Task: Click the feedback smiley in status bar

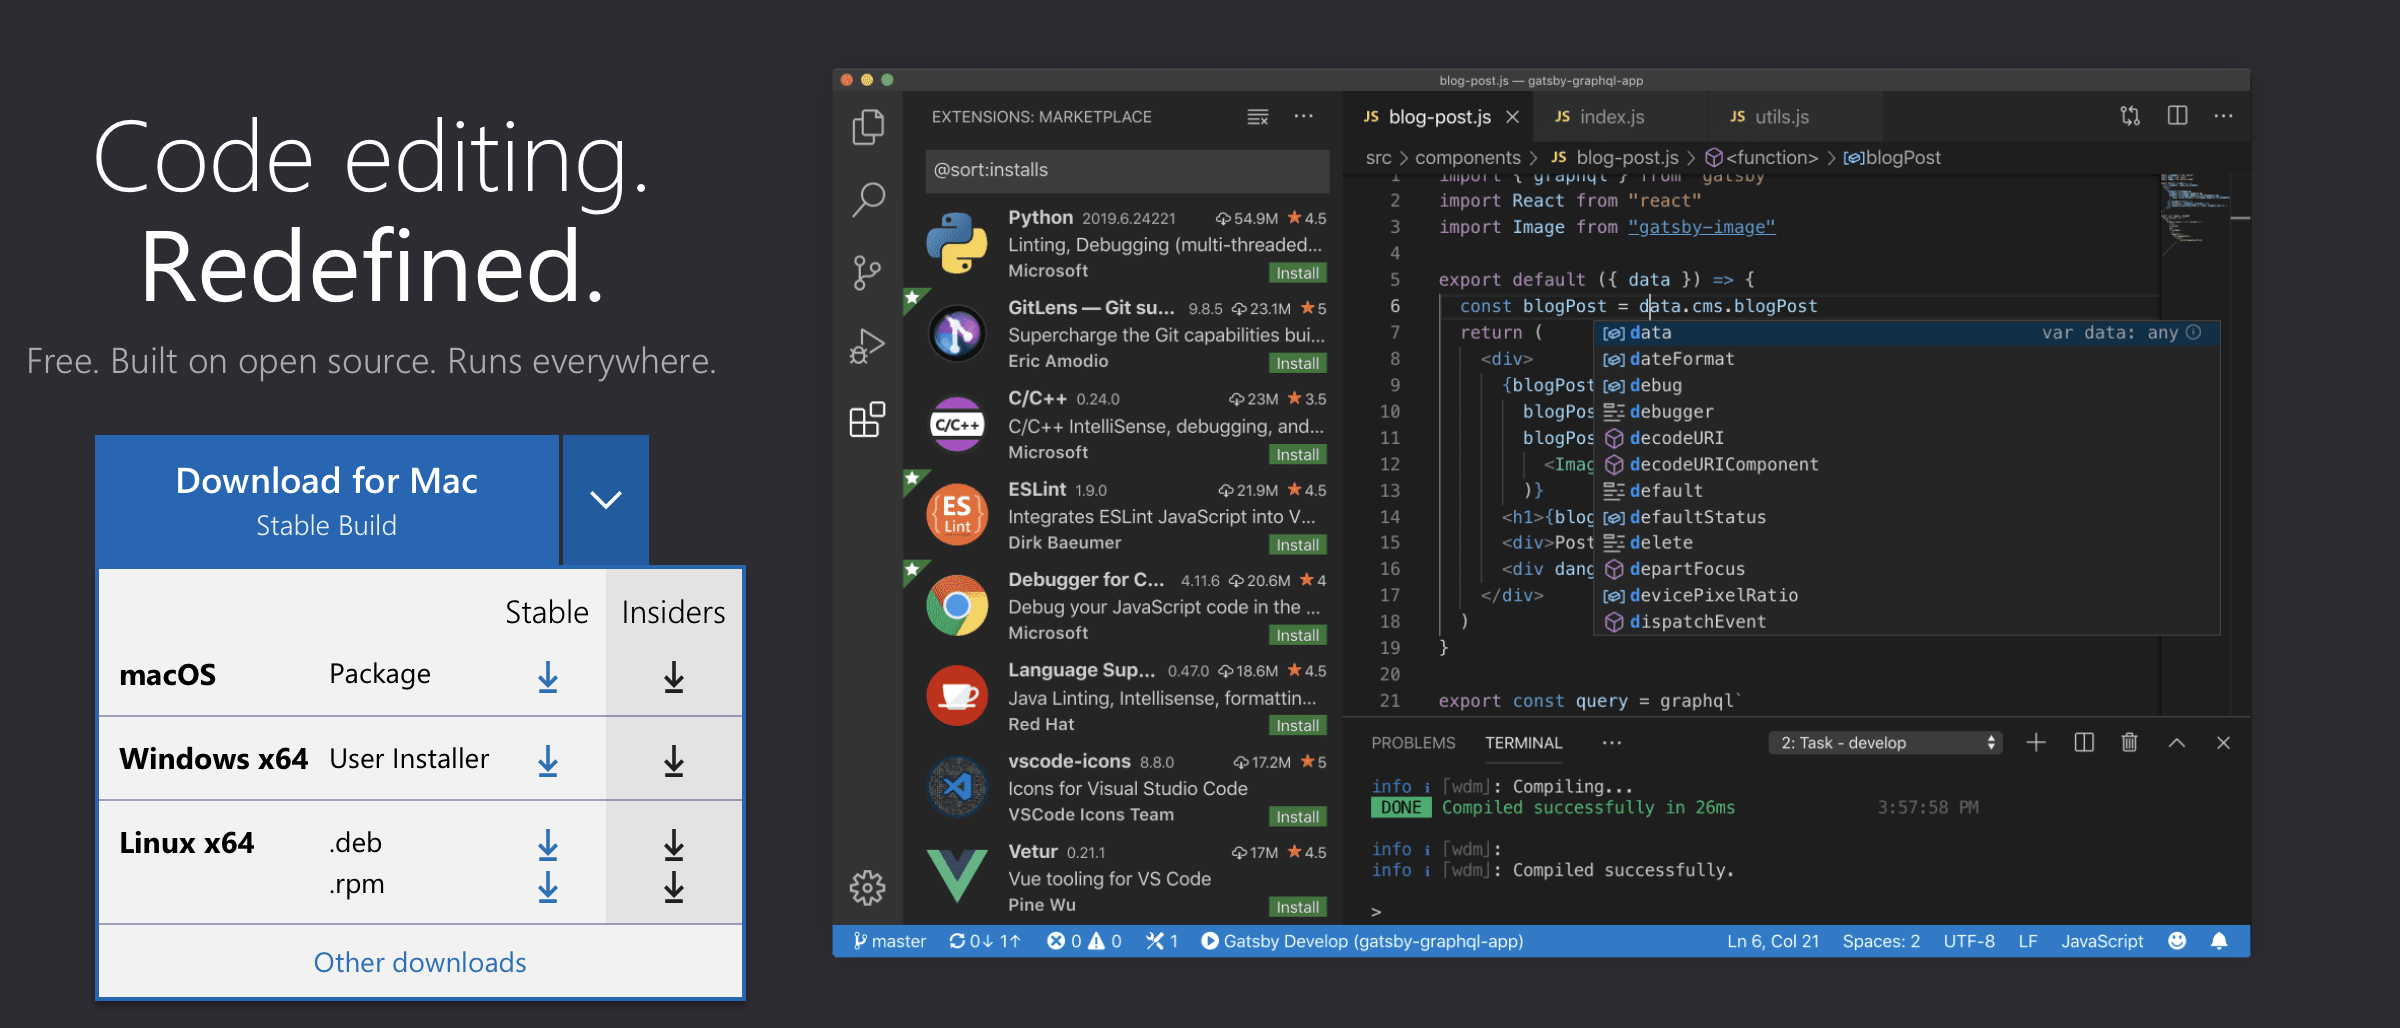Action: [x=2177, y=941]
